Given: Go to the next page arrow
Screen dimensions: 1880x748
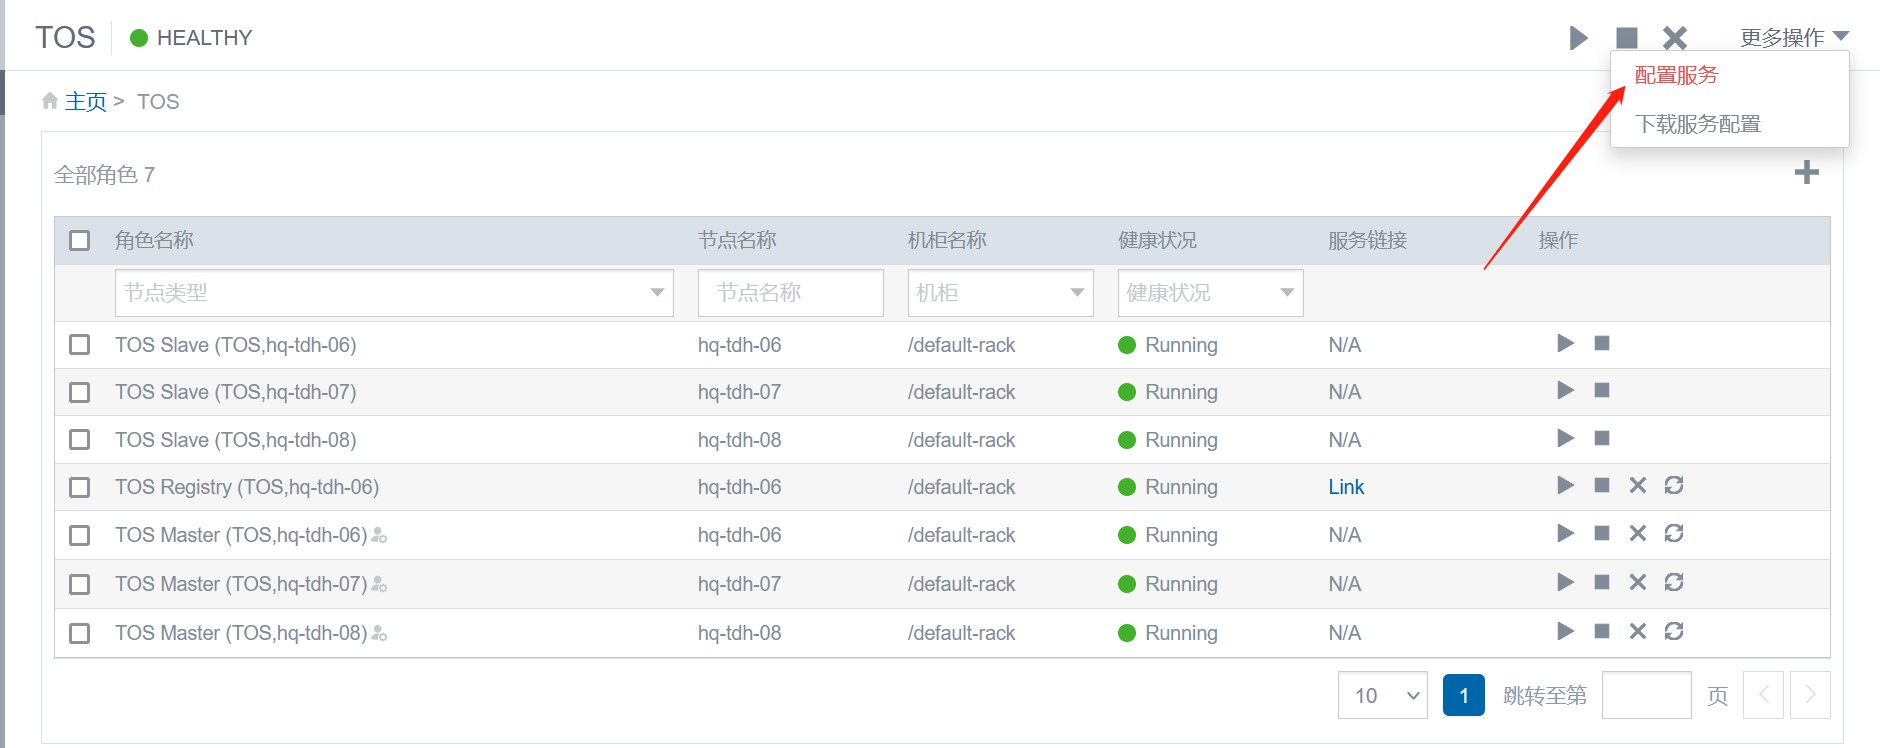Looking at the screenshot, I should [1810, 695].
